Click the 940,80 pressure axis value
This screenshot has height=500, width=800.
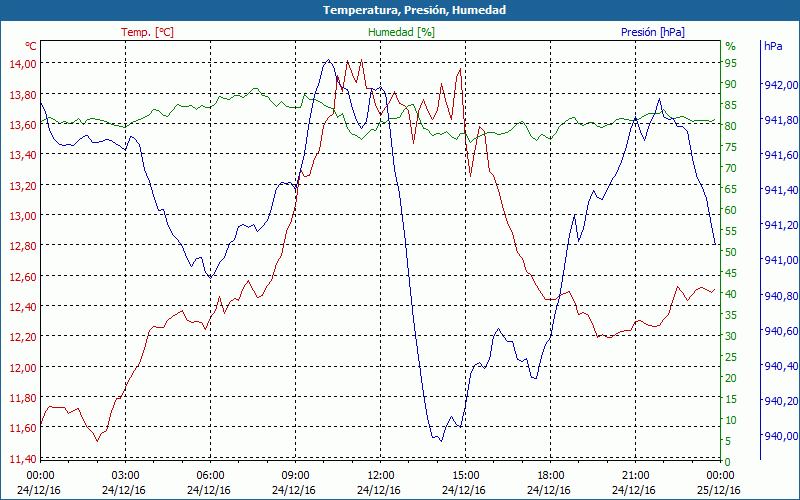pos(781,296)
